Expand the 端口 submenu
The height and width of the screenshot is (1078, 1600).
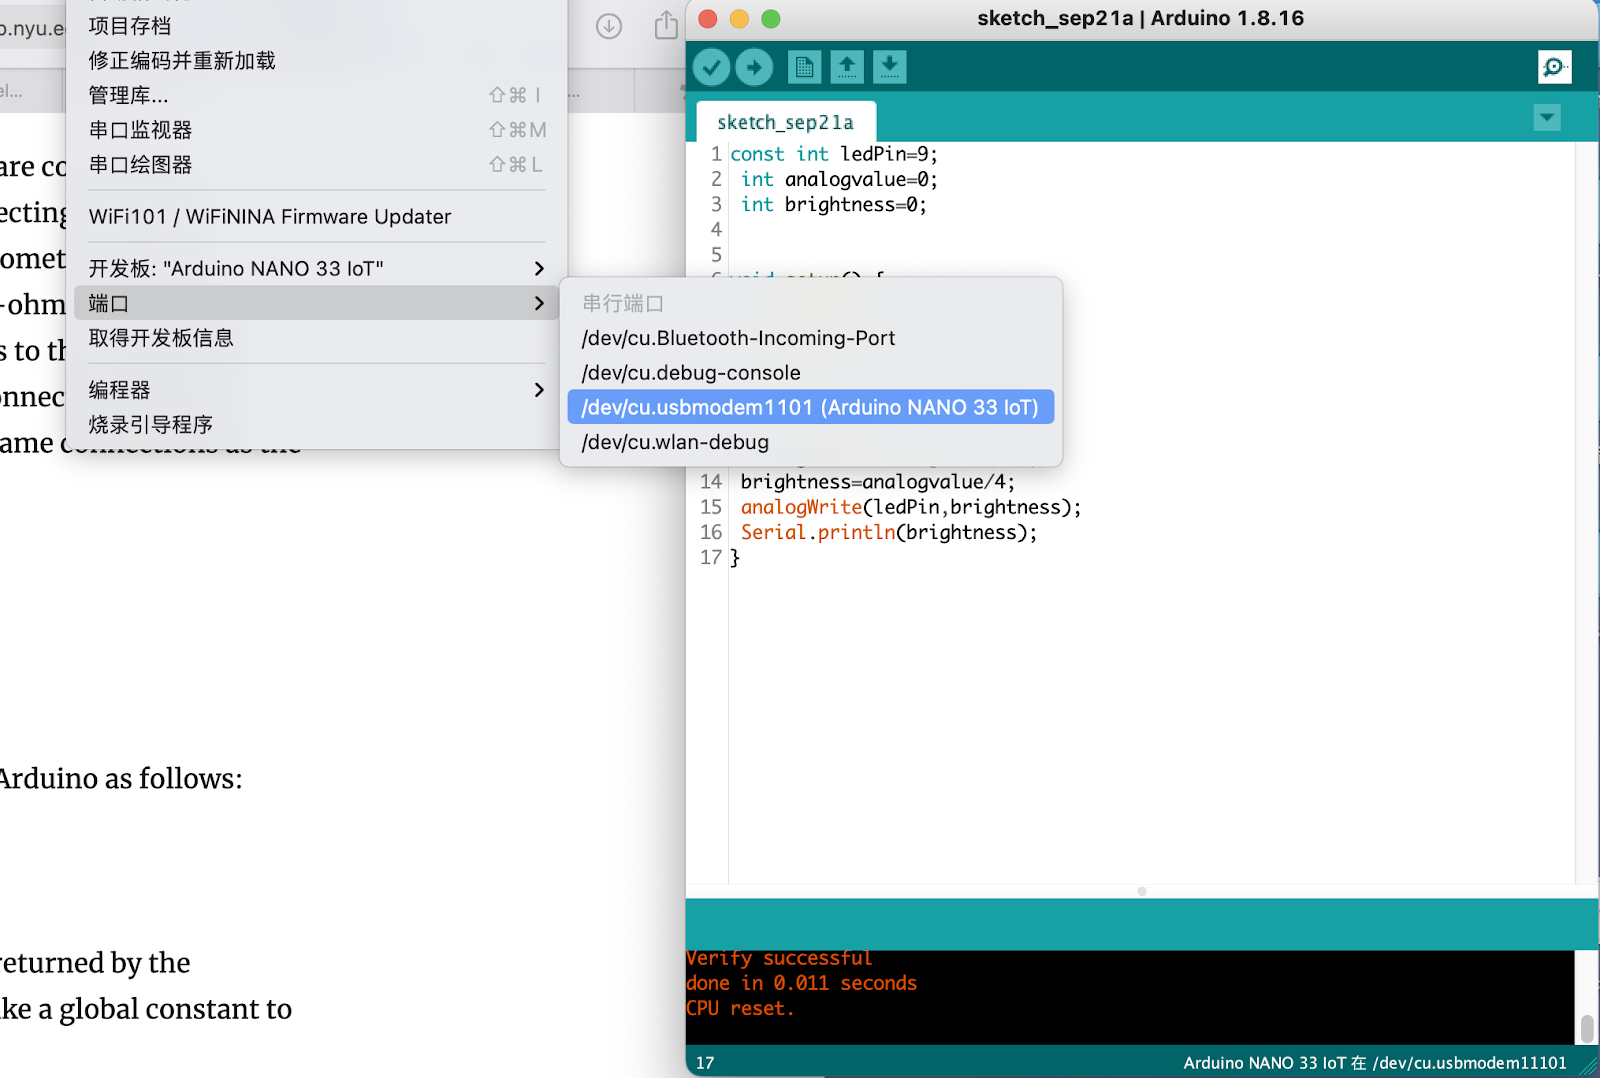[x=316, y=303]
